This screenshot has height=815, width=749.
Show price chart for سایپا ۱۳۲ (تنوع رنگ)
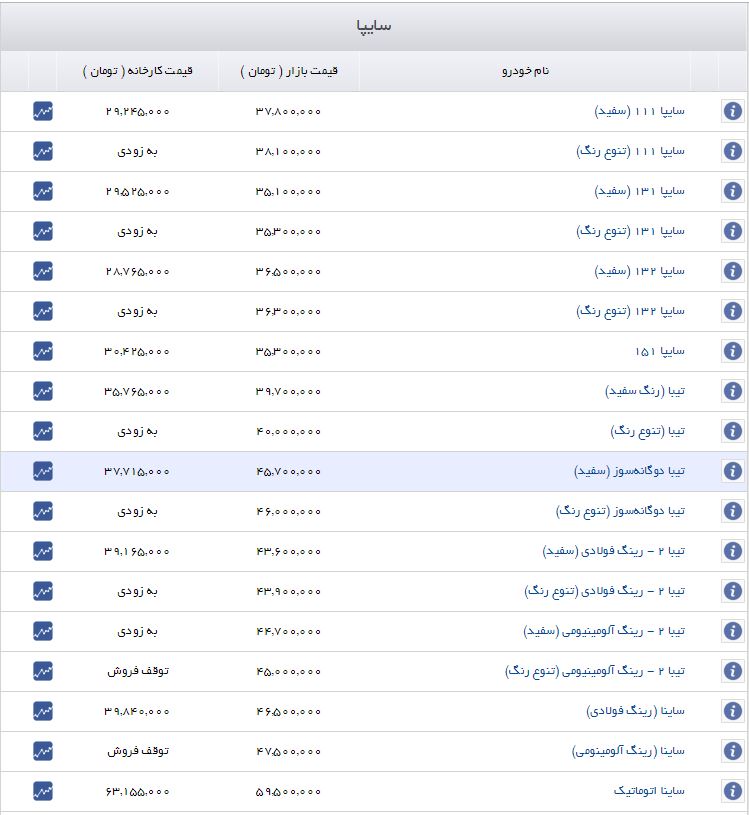click(43, 311)
